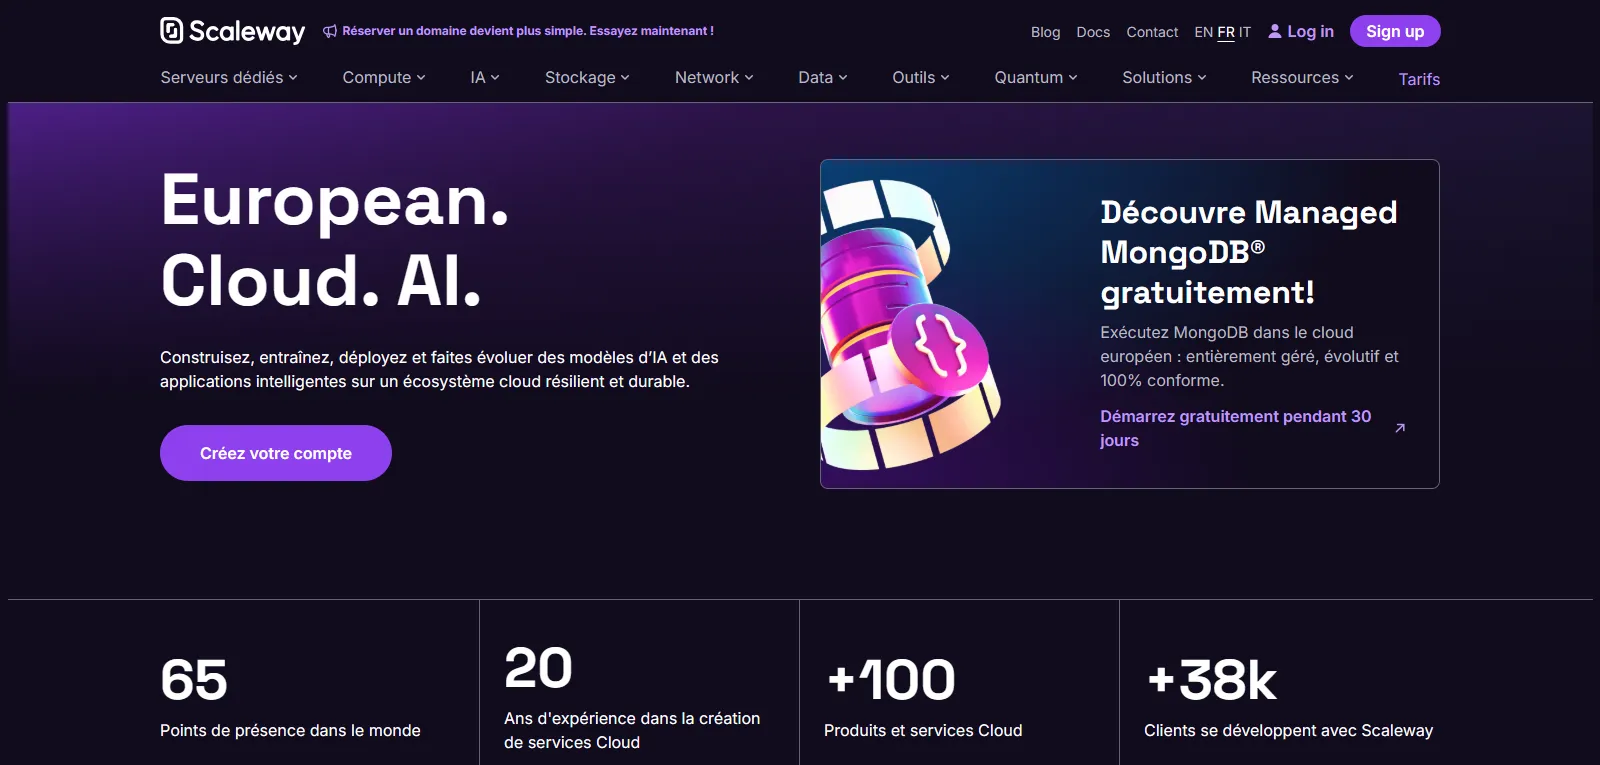Click the Scaleway wordmark text

(x=247, y=32)
